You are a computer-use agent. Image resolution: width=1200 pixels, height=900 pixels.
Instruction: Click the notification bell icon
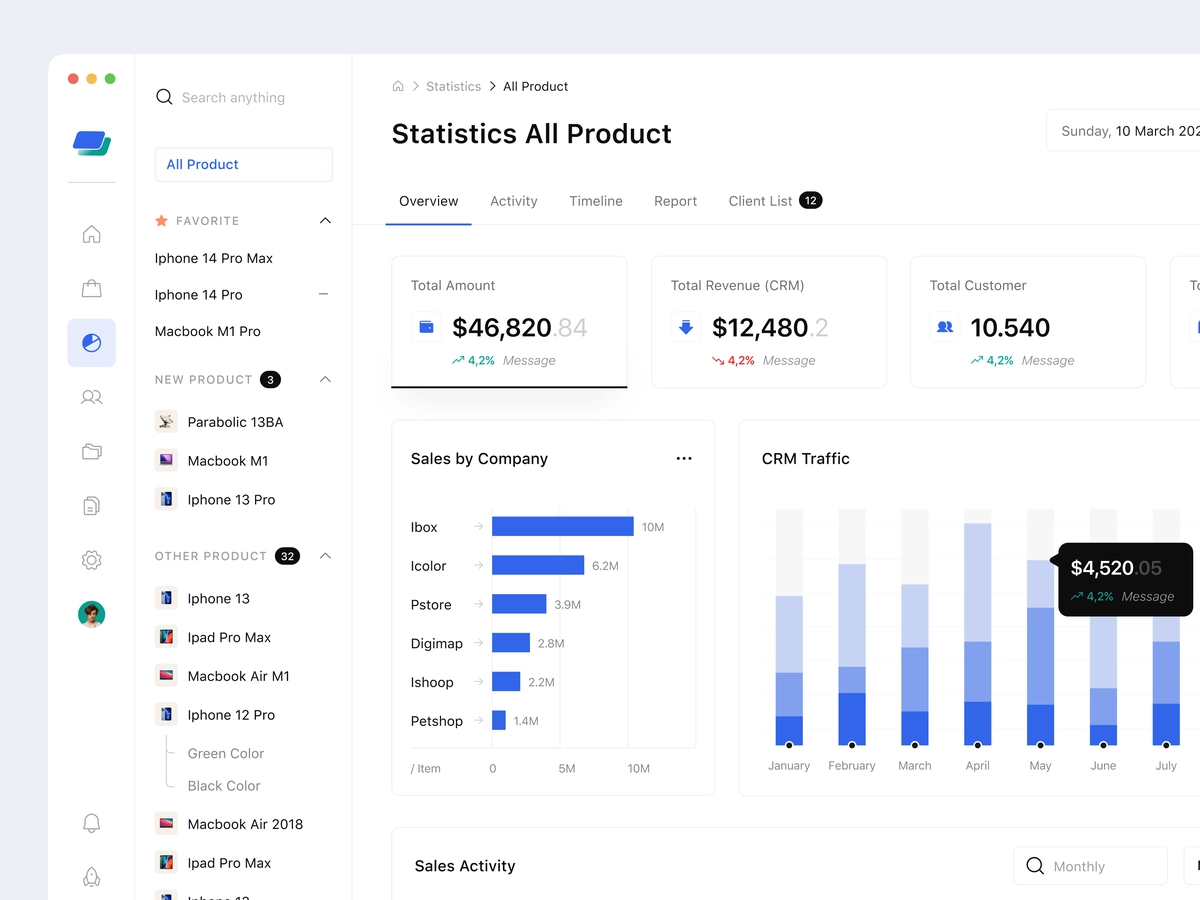pyautogui.click(x=91, y=823)
